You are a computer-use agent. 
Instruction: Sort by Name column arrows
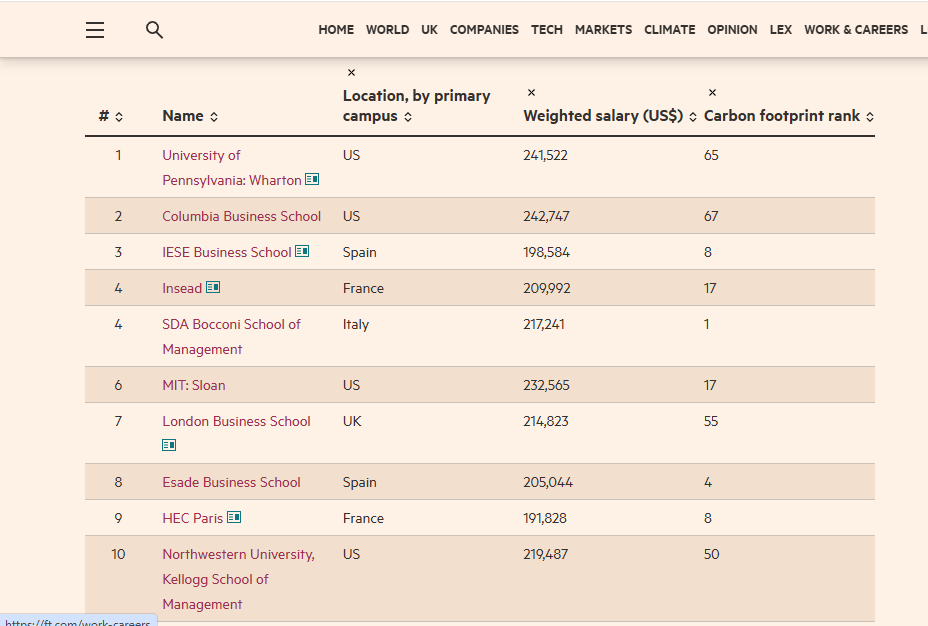[214, 117]
